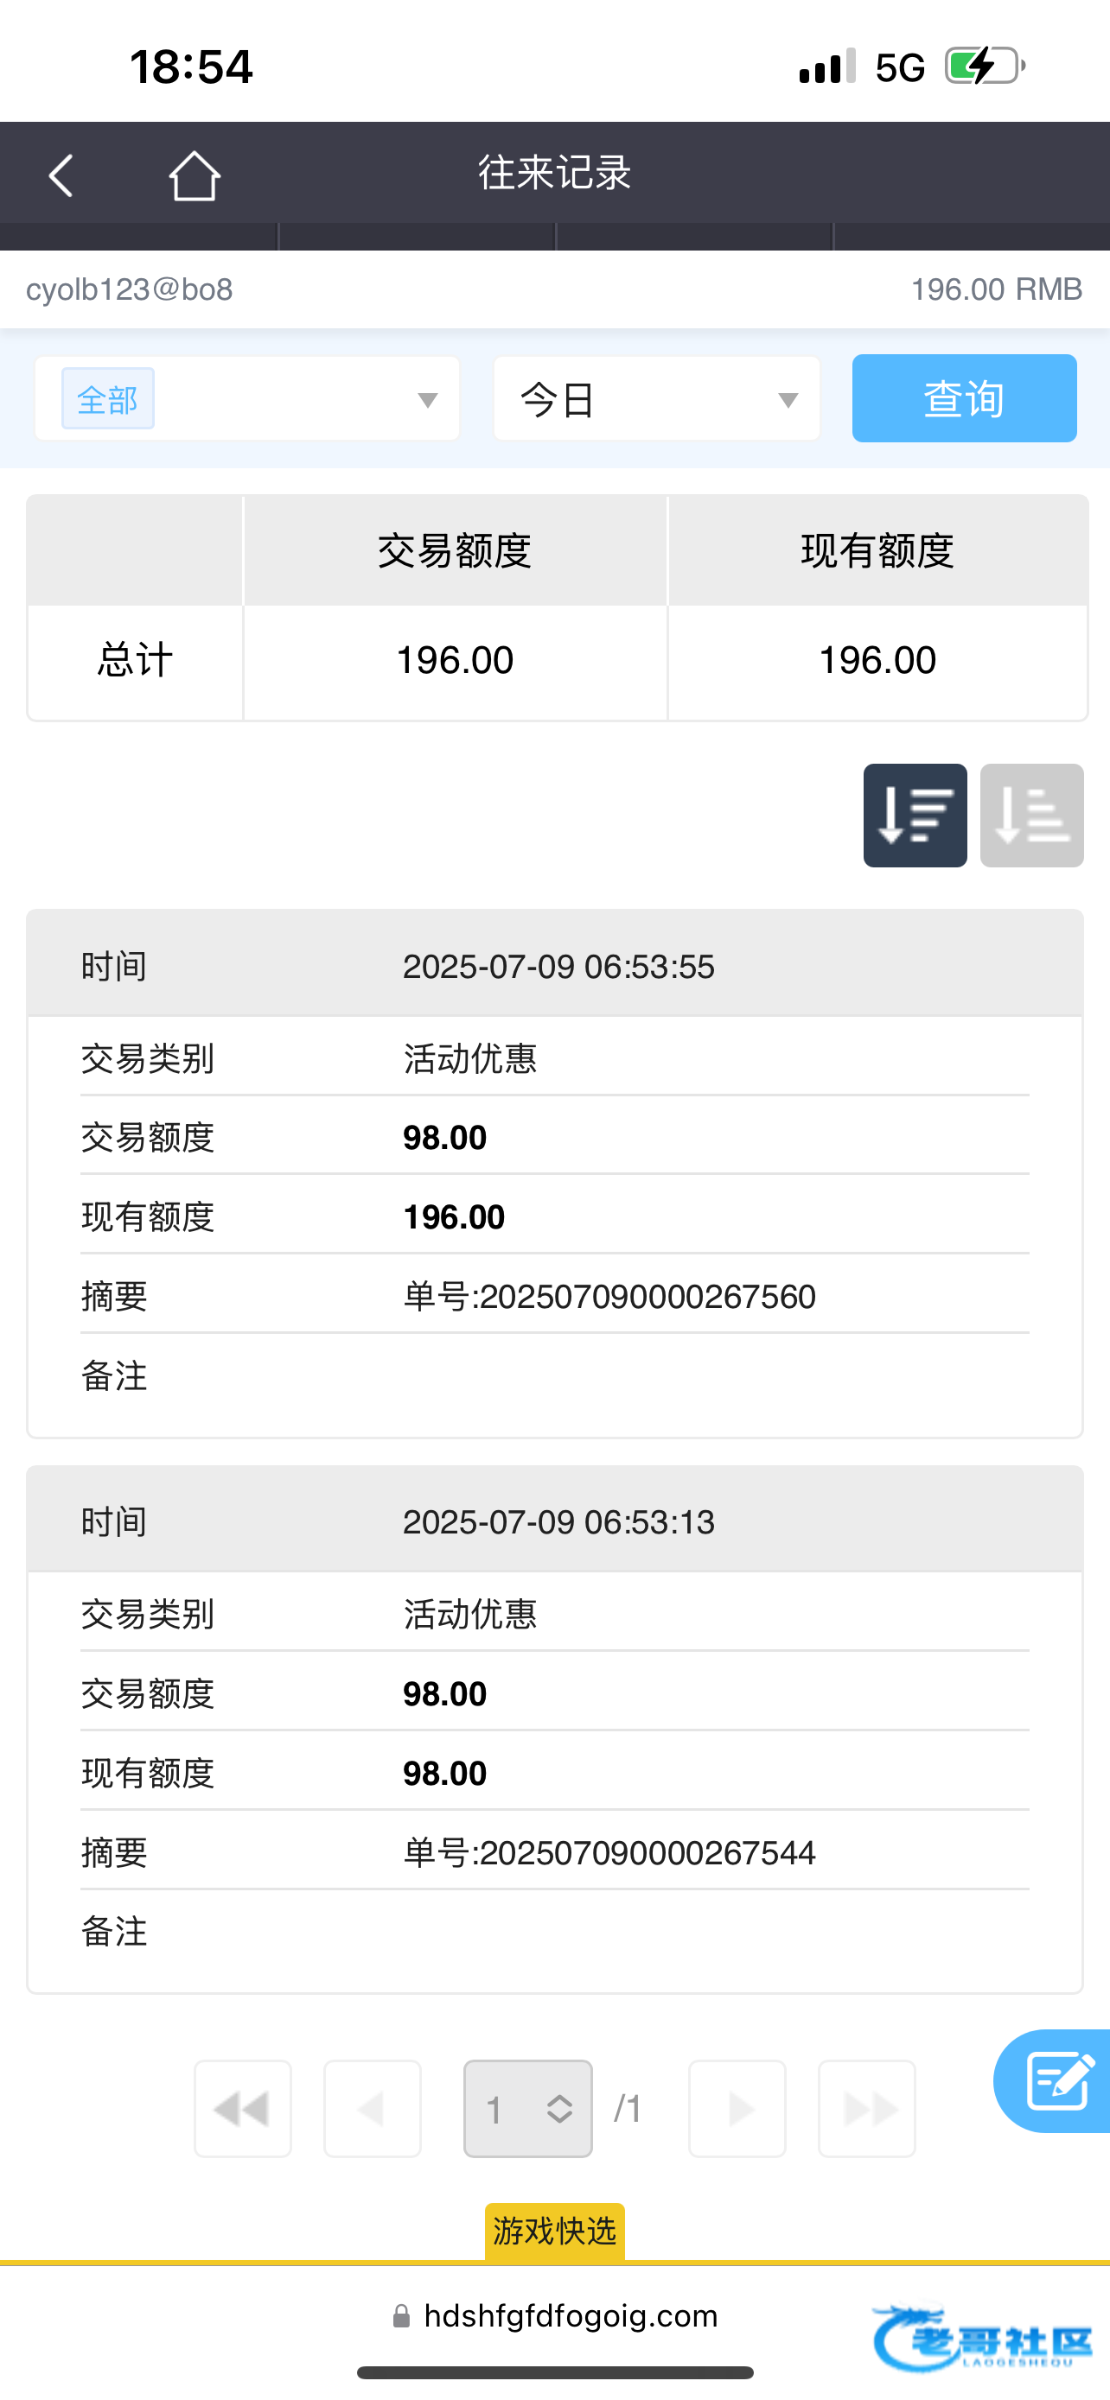Open the page number selector
This screenshot has width=1110, height=2400.
coord(528,2109)
